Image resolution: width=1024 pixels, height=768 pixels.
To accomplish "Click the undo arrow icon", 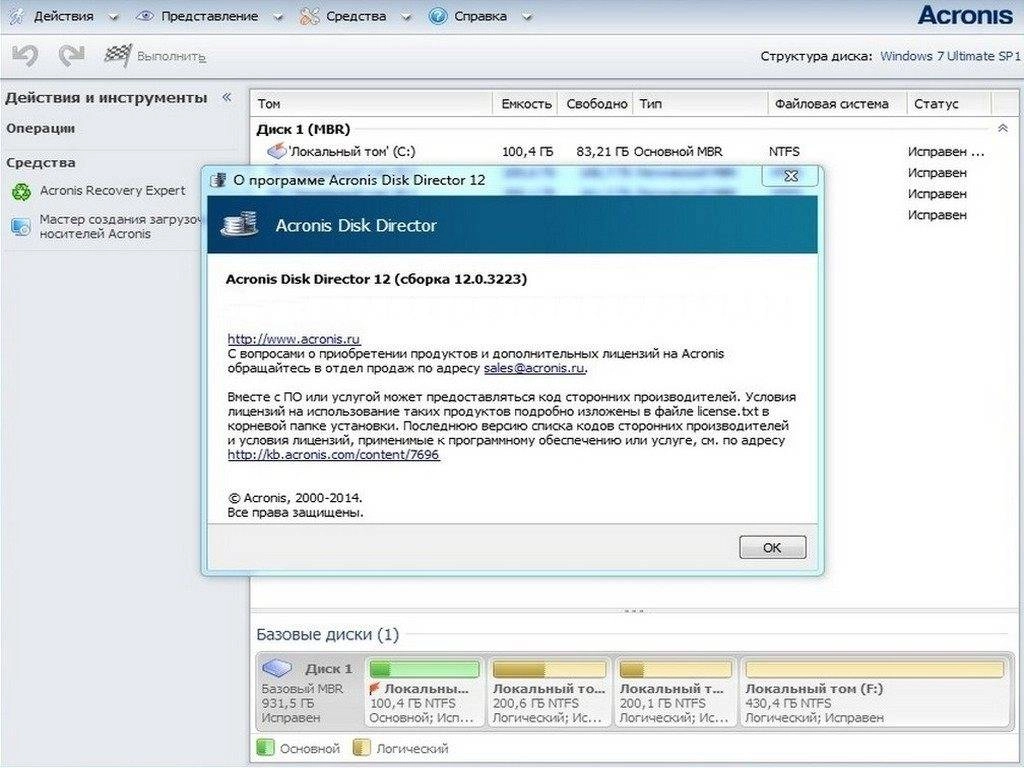I will [x=25, y=56].
